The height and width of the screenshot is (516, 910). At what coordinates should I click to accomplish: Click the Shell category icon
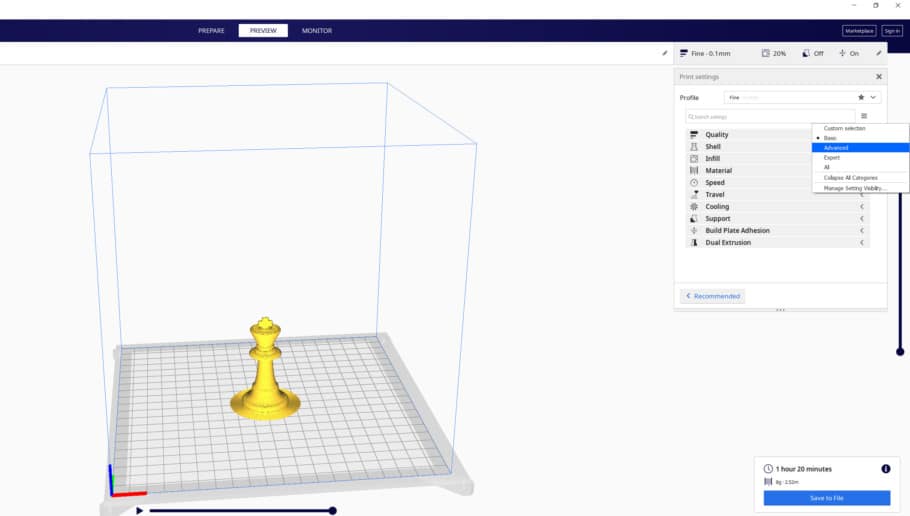pos(694,147)
